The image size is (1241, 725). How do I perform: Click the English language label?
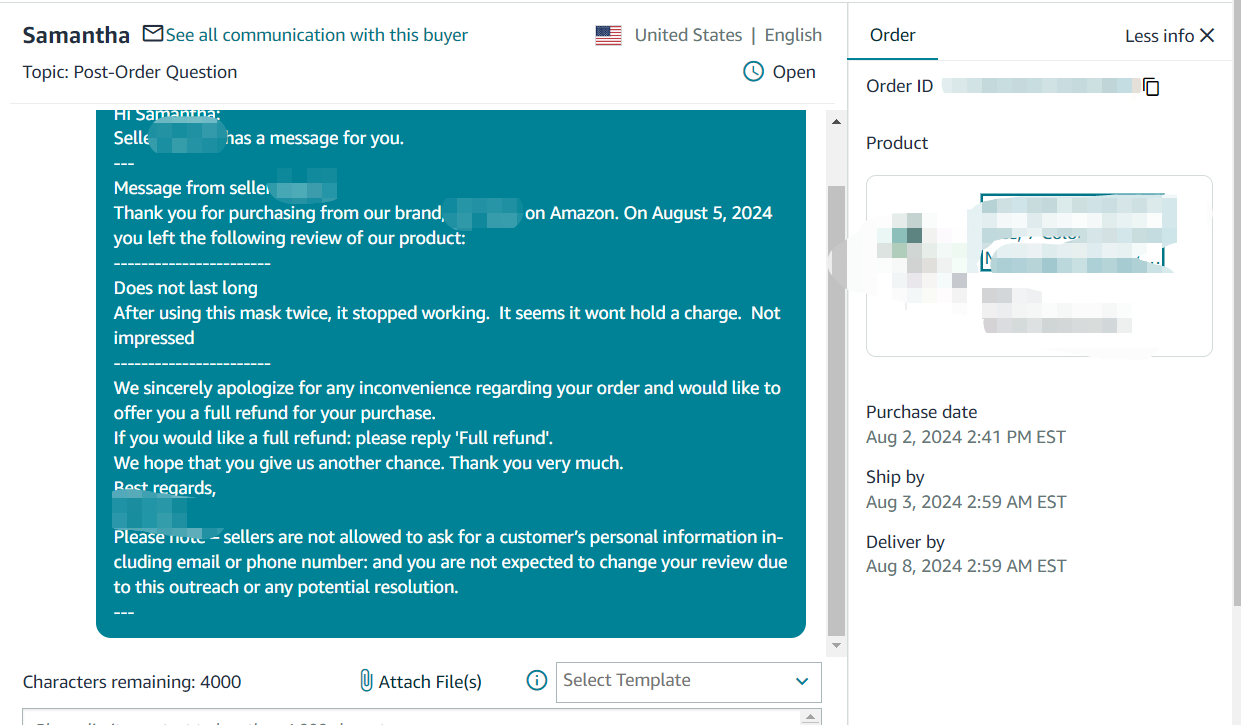(x=793, y=35)
